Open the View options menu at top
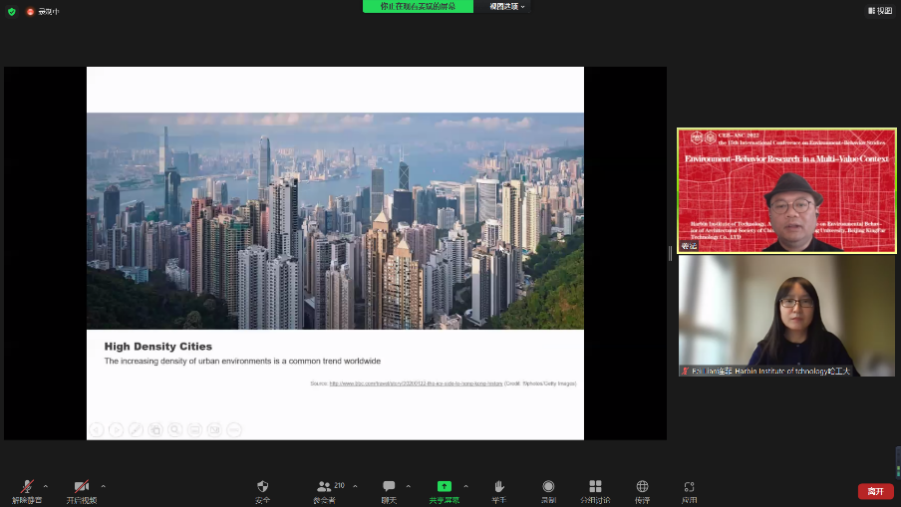This screenshot has height=507, width=901. pos(508,6)
